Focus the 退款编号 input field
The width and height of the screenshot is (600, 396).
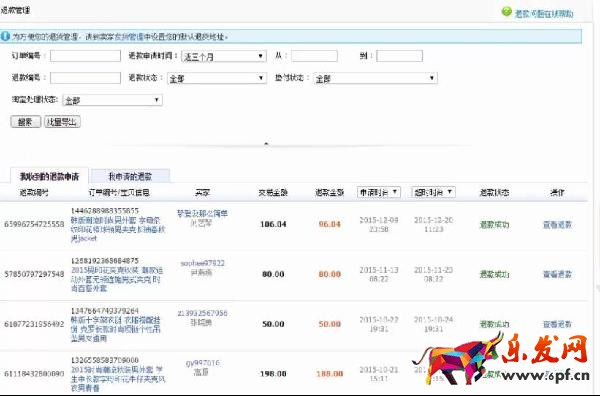[x=85, y=78]
